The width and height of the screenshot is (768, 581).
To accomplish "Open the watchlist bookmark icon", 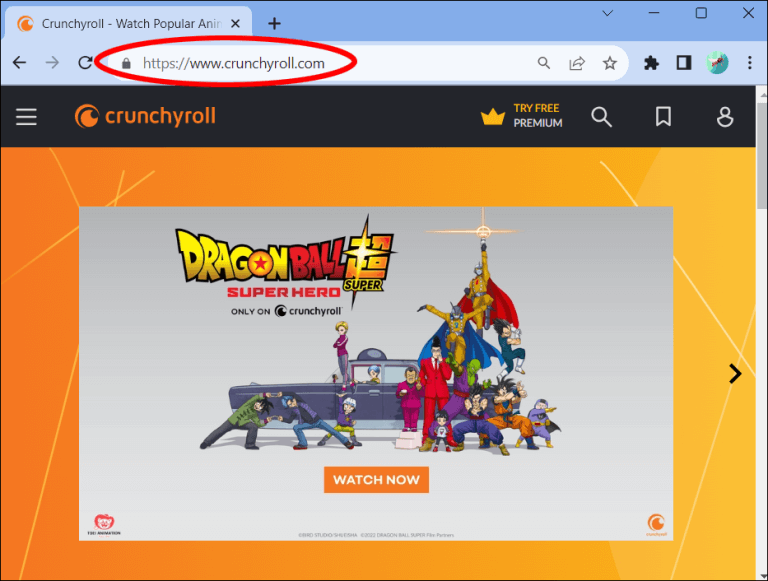I will click(x=663, y=117).
